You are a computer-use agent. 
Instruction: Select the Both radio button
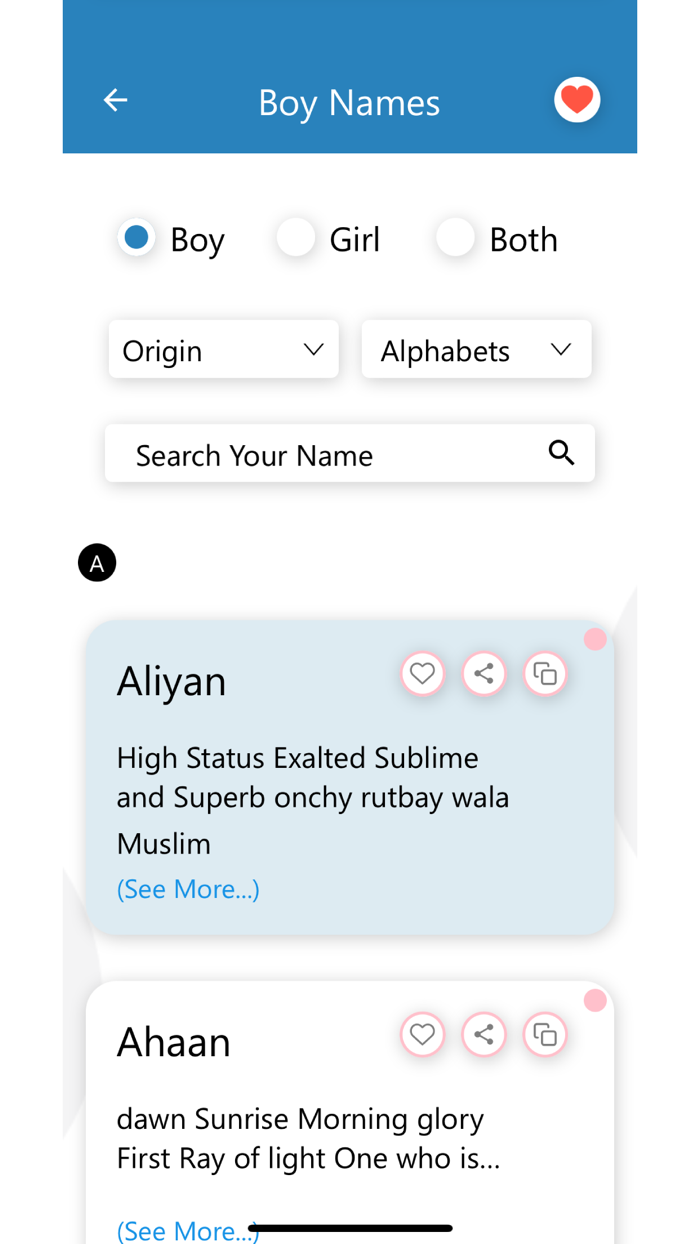click(455, 237)
